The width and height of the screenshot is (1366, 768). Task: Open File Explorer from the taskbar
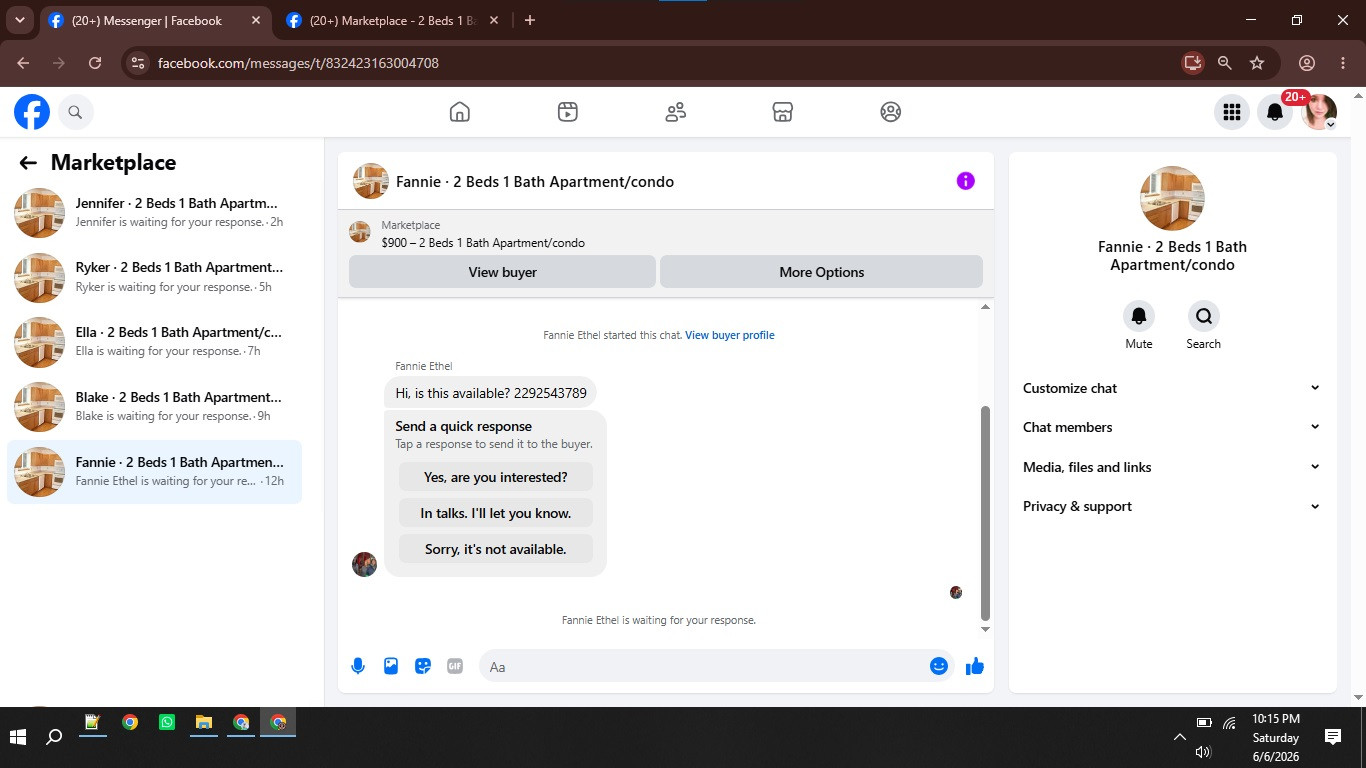click(x=204, y=722)
